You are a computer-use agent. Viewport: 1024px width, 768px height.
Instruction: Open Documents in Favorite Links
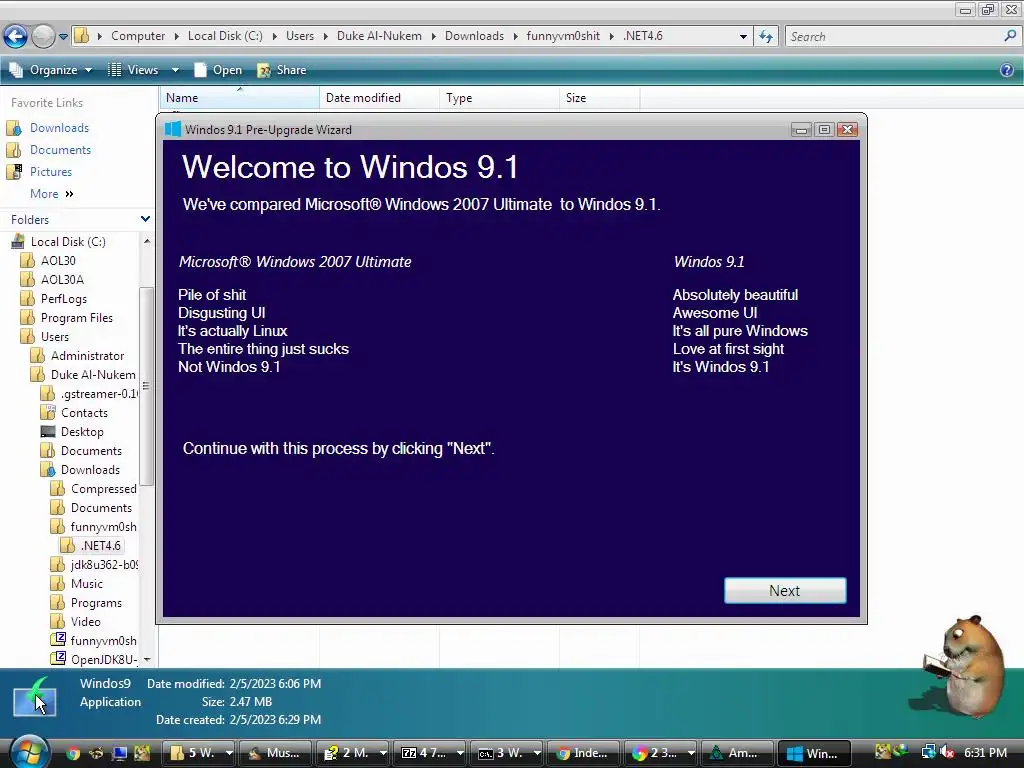click(x=60, y=150)
